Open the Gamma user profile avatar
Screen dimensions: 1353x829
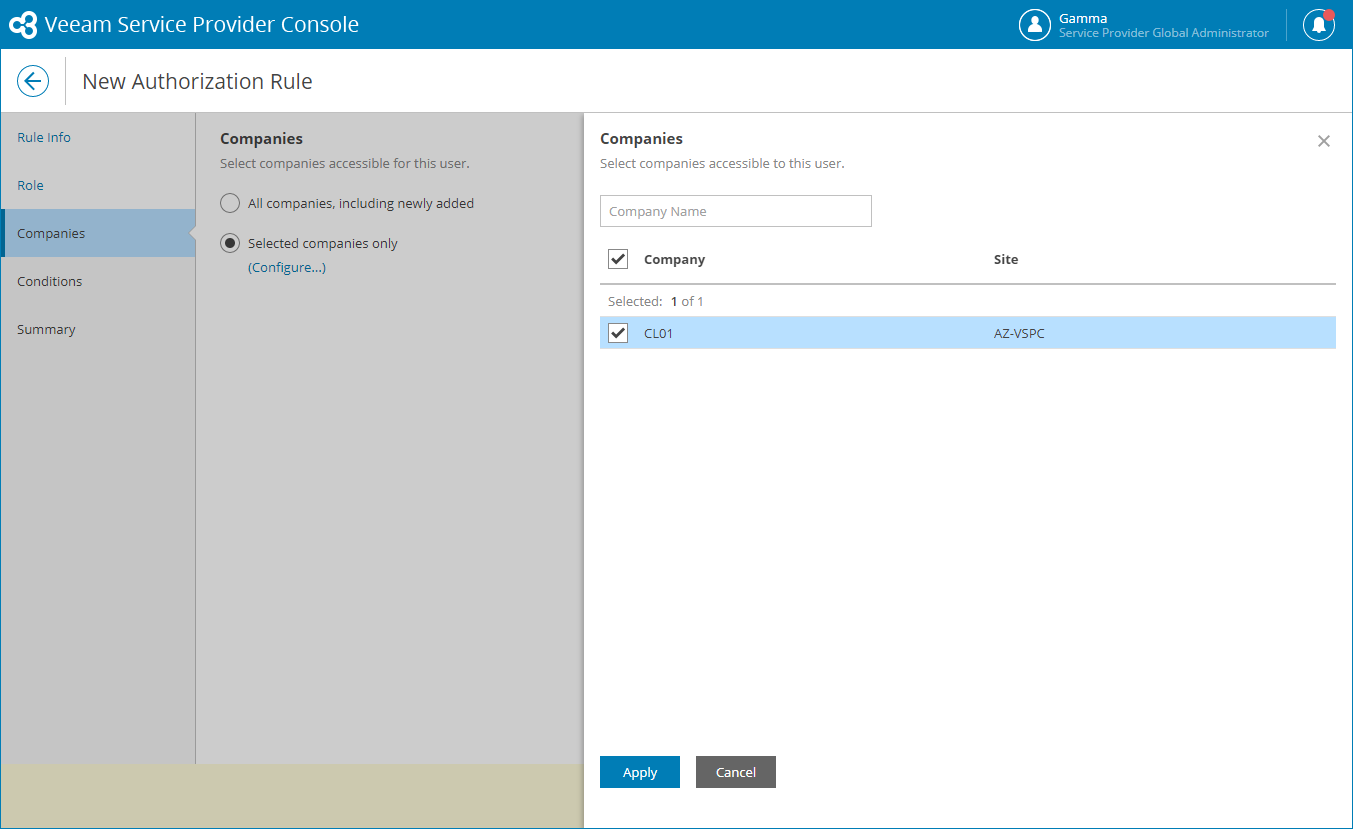[x=1034, y=25]
